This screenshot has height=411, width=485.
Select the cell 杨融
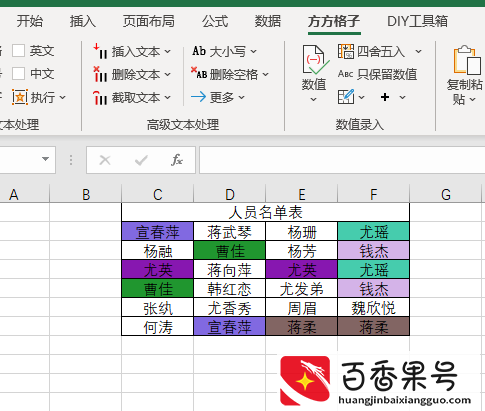tap(158, 251)
